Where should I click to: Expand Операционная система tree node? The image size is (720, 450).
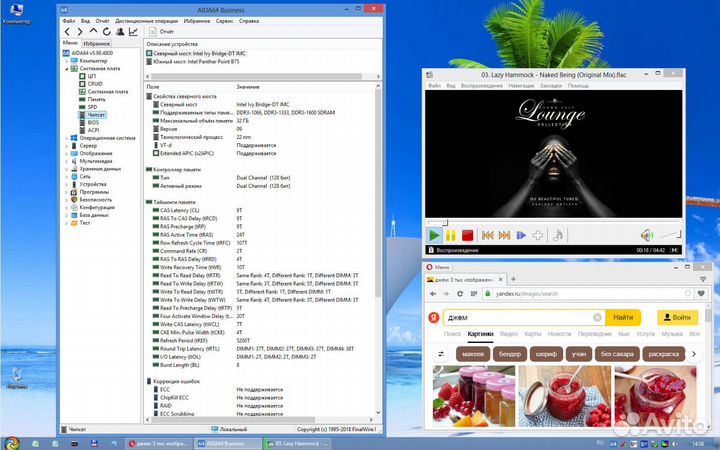point(67,138)
